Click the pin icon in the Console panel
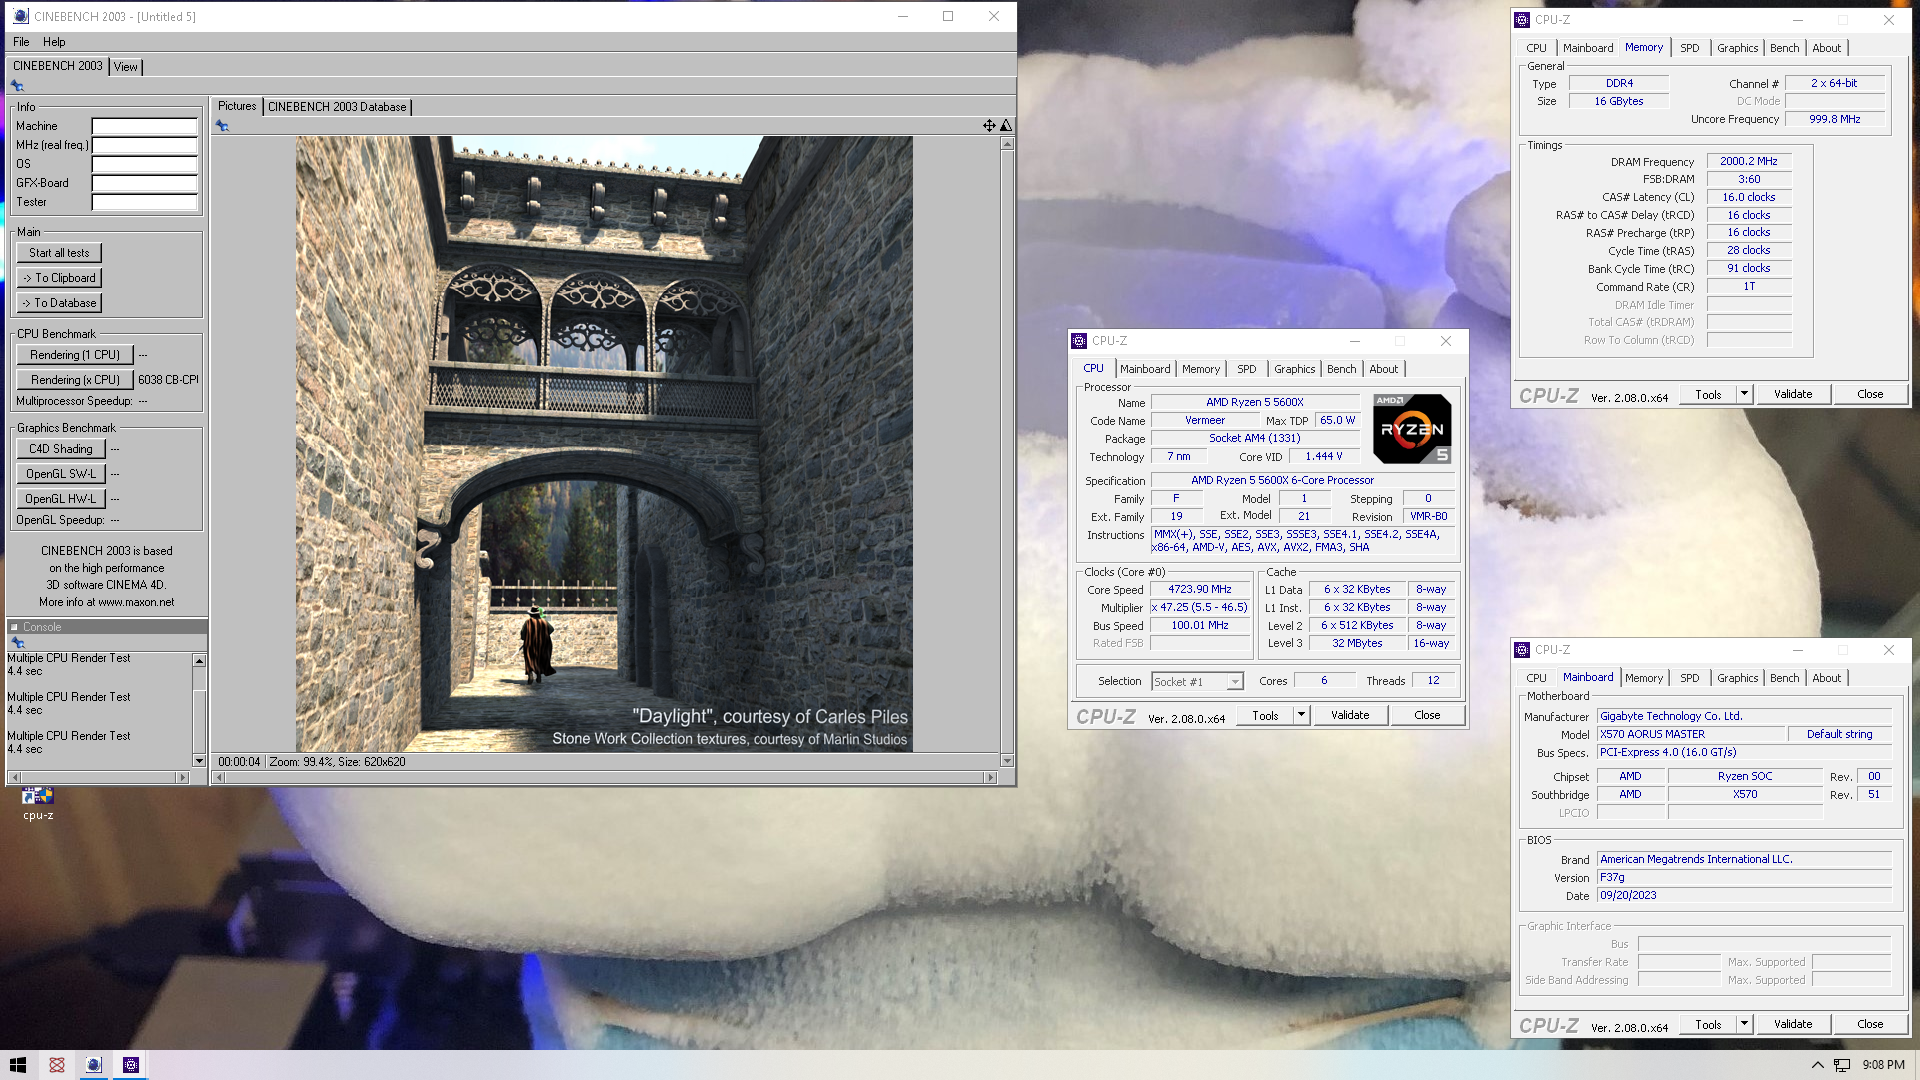The height and width of the screenshot is (1080, 1920). tap(17, 643)
